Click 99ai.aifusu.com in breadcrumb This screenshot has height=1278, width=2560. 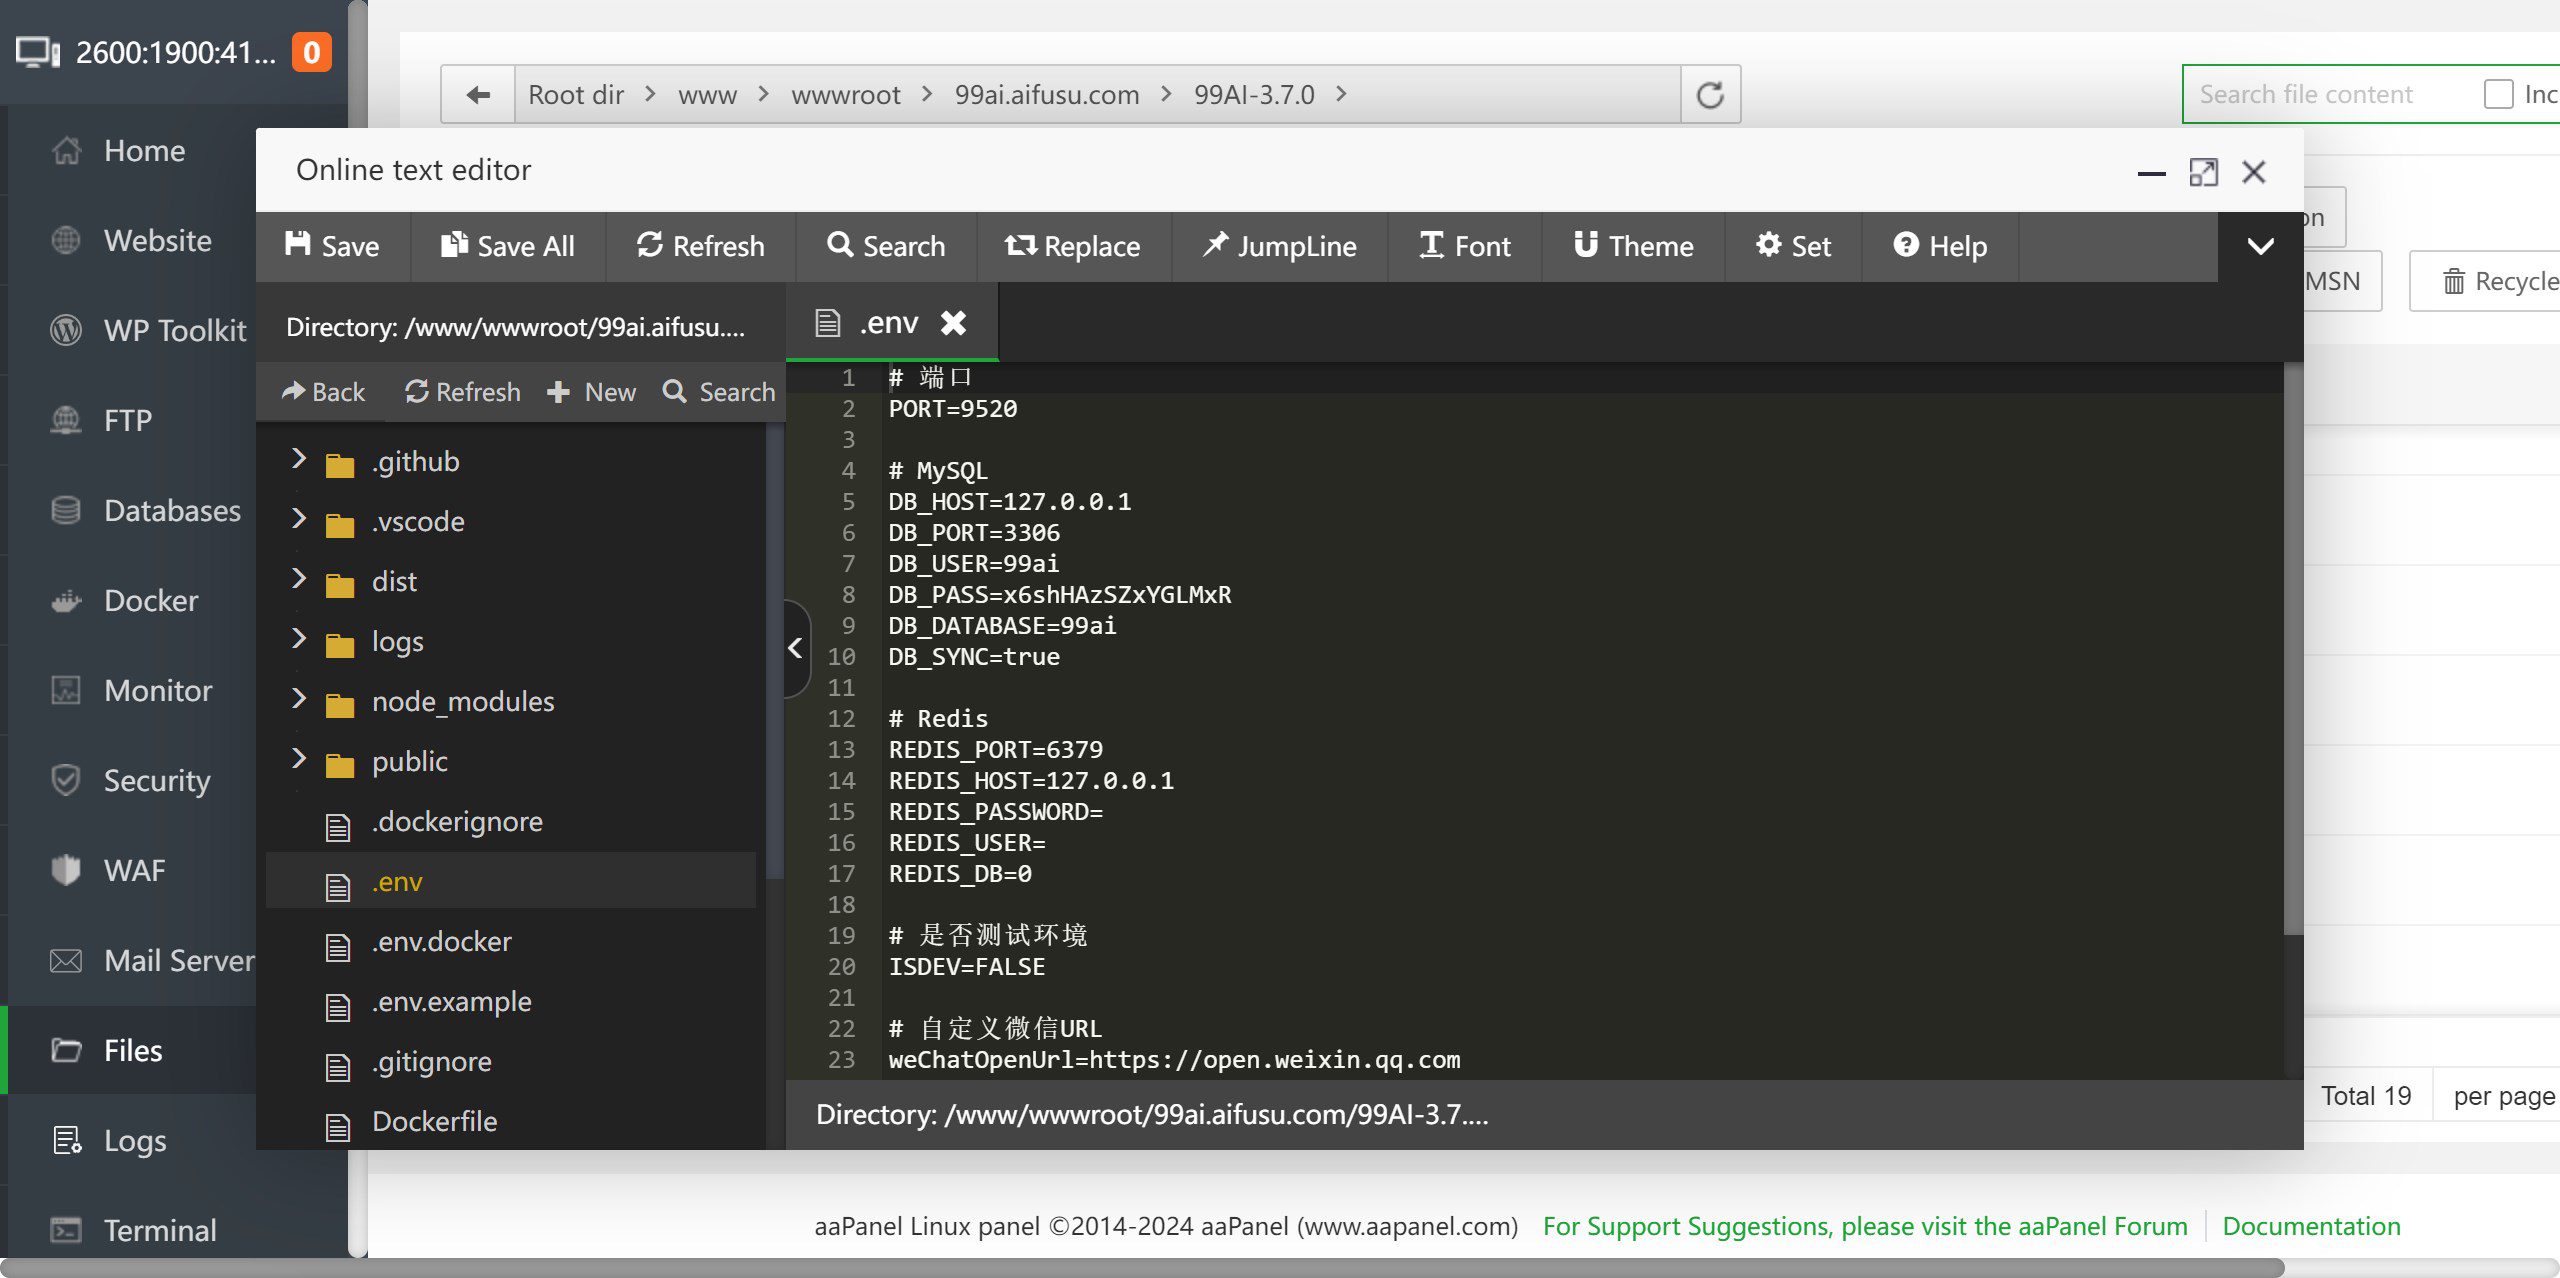coord(1047,95)
